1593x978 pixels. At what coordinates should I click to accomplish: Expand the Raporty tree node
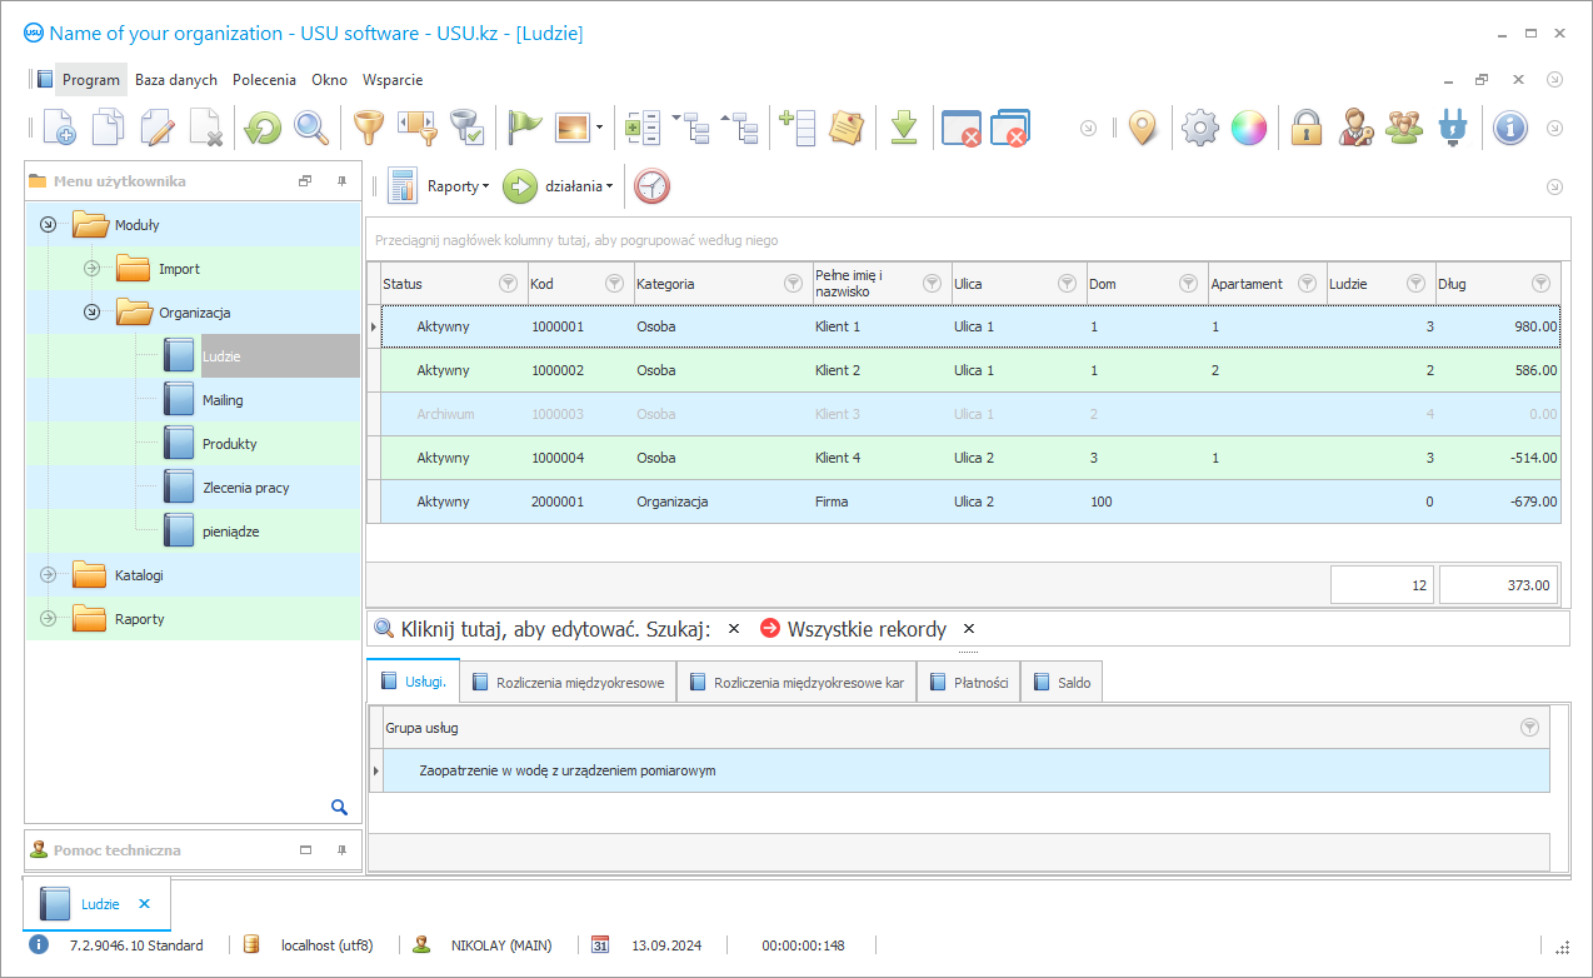(x=48, y=619)
